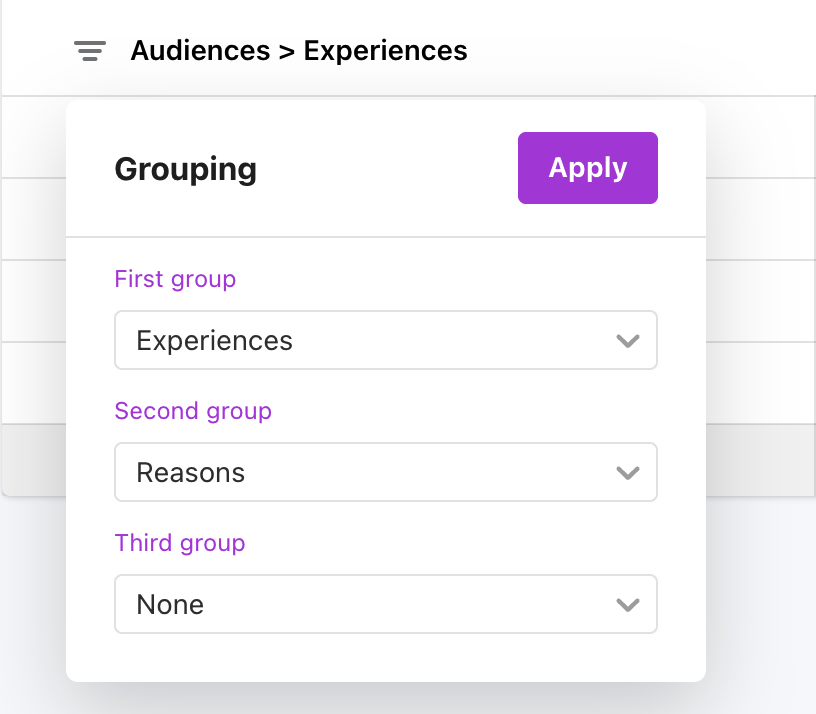Click the Grouping panel title
816x714 pixels.
(x=185, y=169)
